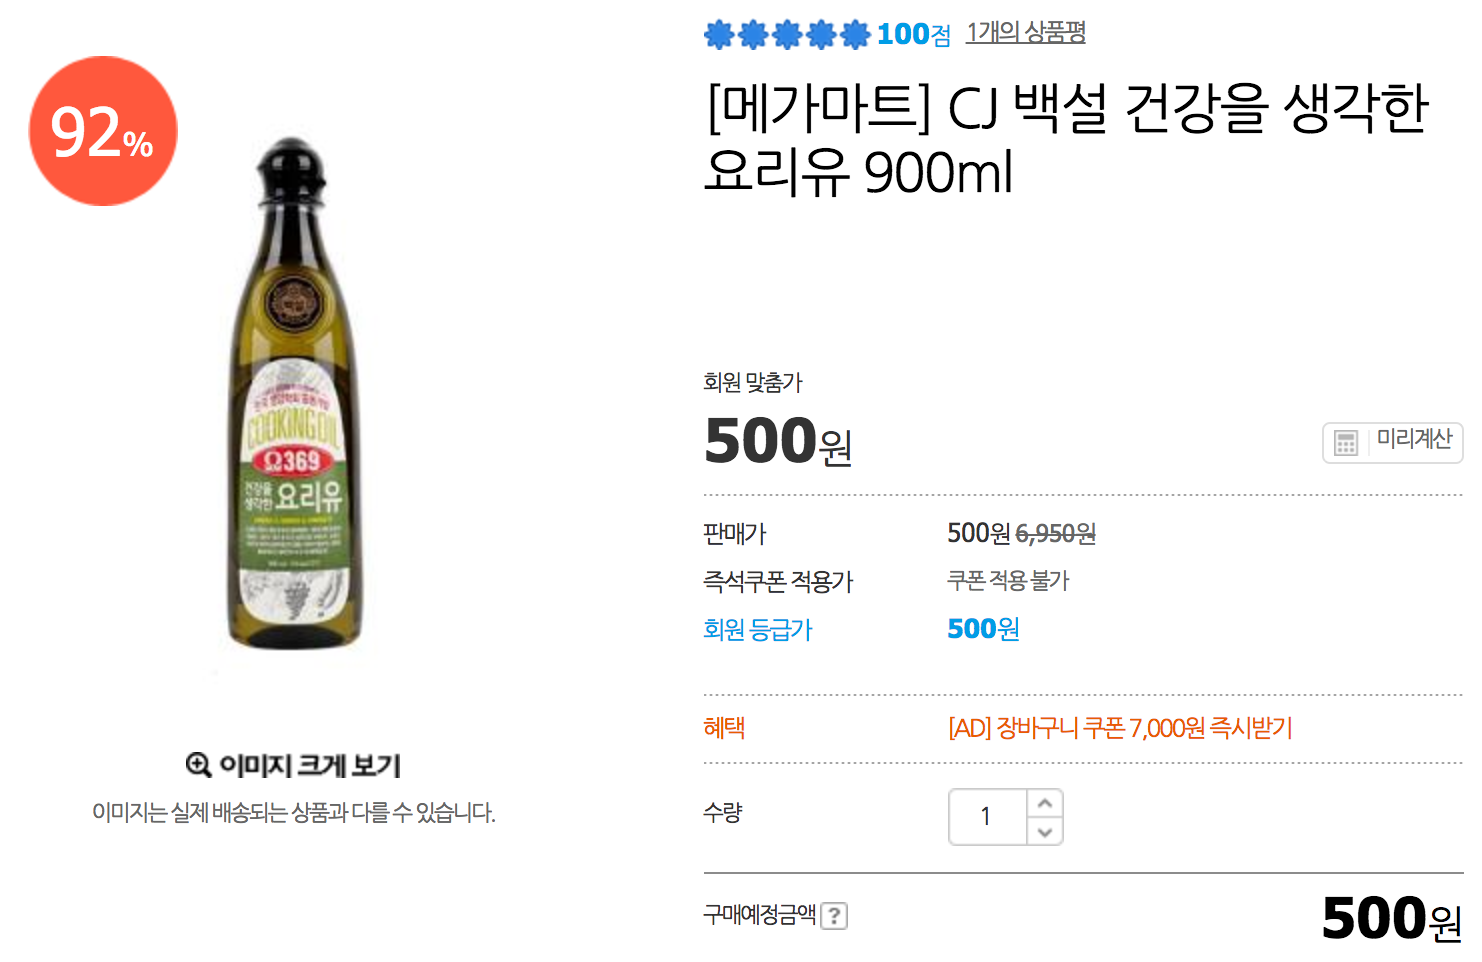
Task: Increase quantity with the up arrow
Action: [1045, 803]
